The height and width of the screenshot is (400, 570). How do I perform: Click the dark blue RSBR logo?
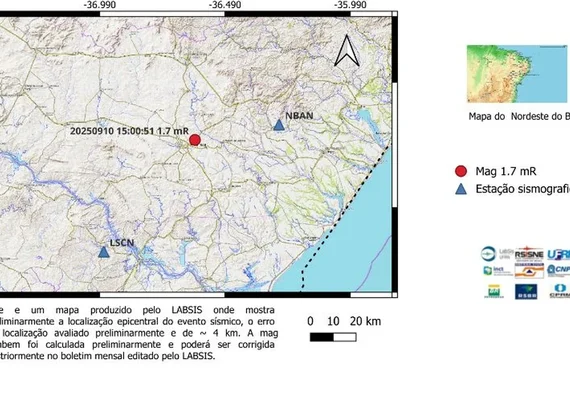[x=526, y=292]
